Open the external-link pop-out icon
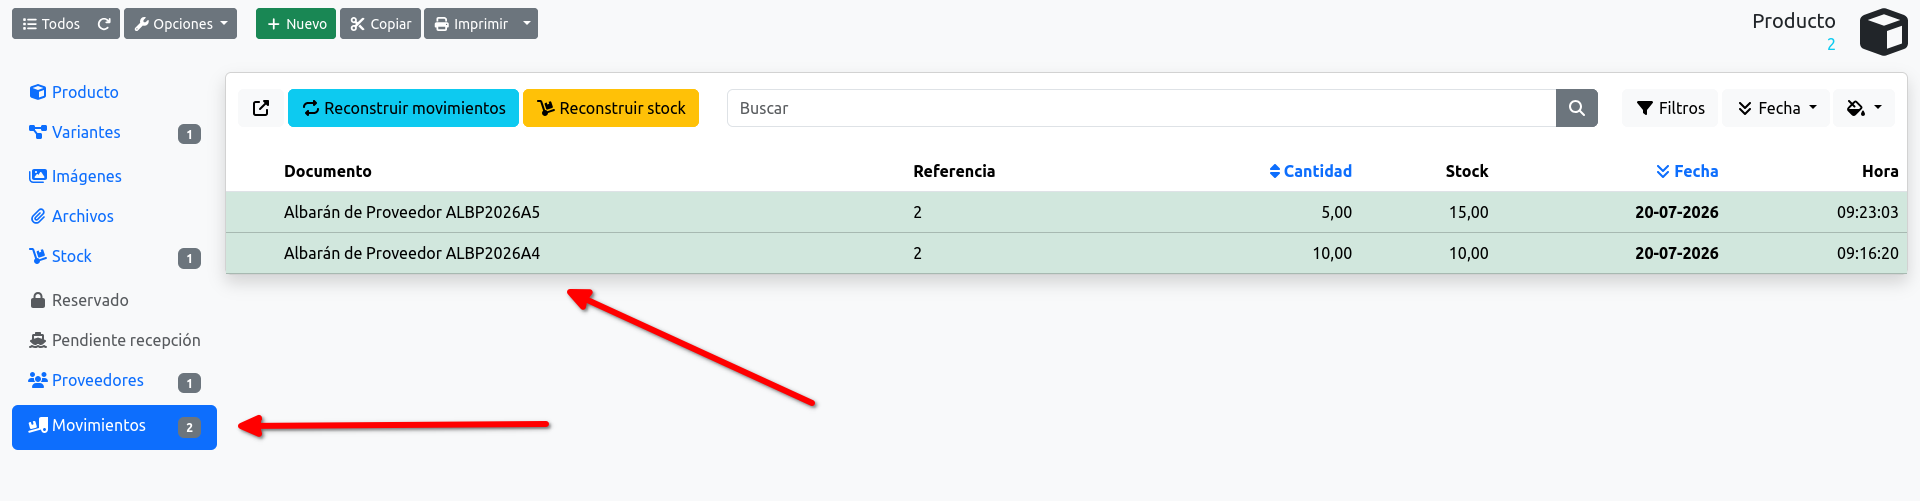1920x501 pixels. coord(261,108)
